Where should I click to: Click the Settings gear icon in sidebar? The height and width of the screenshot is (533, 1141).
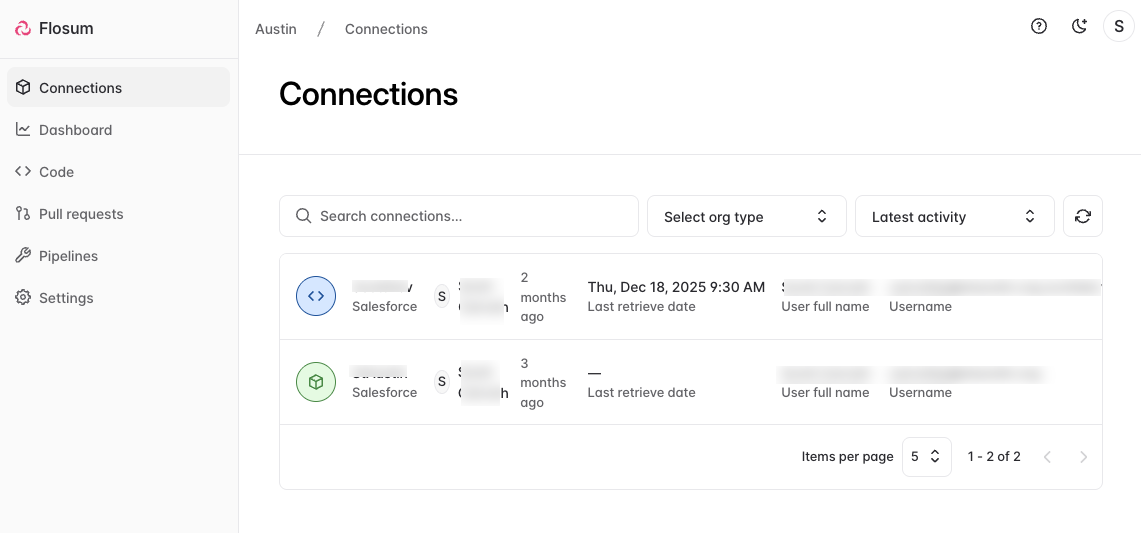(x=23, y=298)
